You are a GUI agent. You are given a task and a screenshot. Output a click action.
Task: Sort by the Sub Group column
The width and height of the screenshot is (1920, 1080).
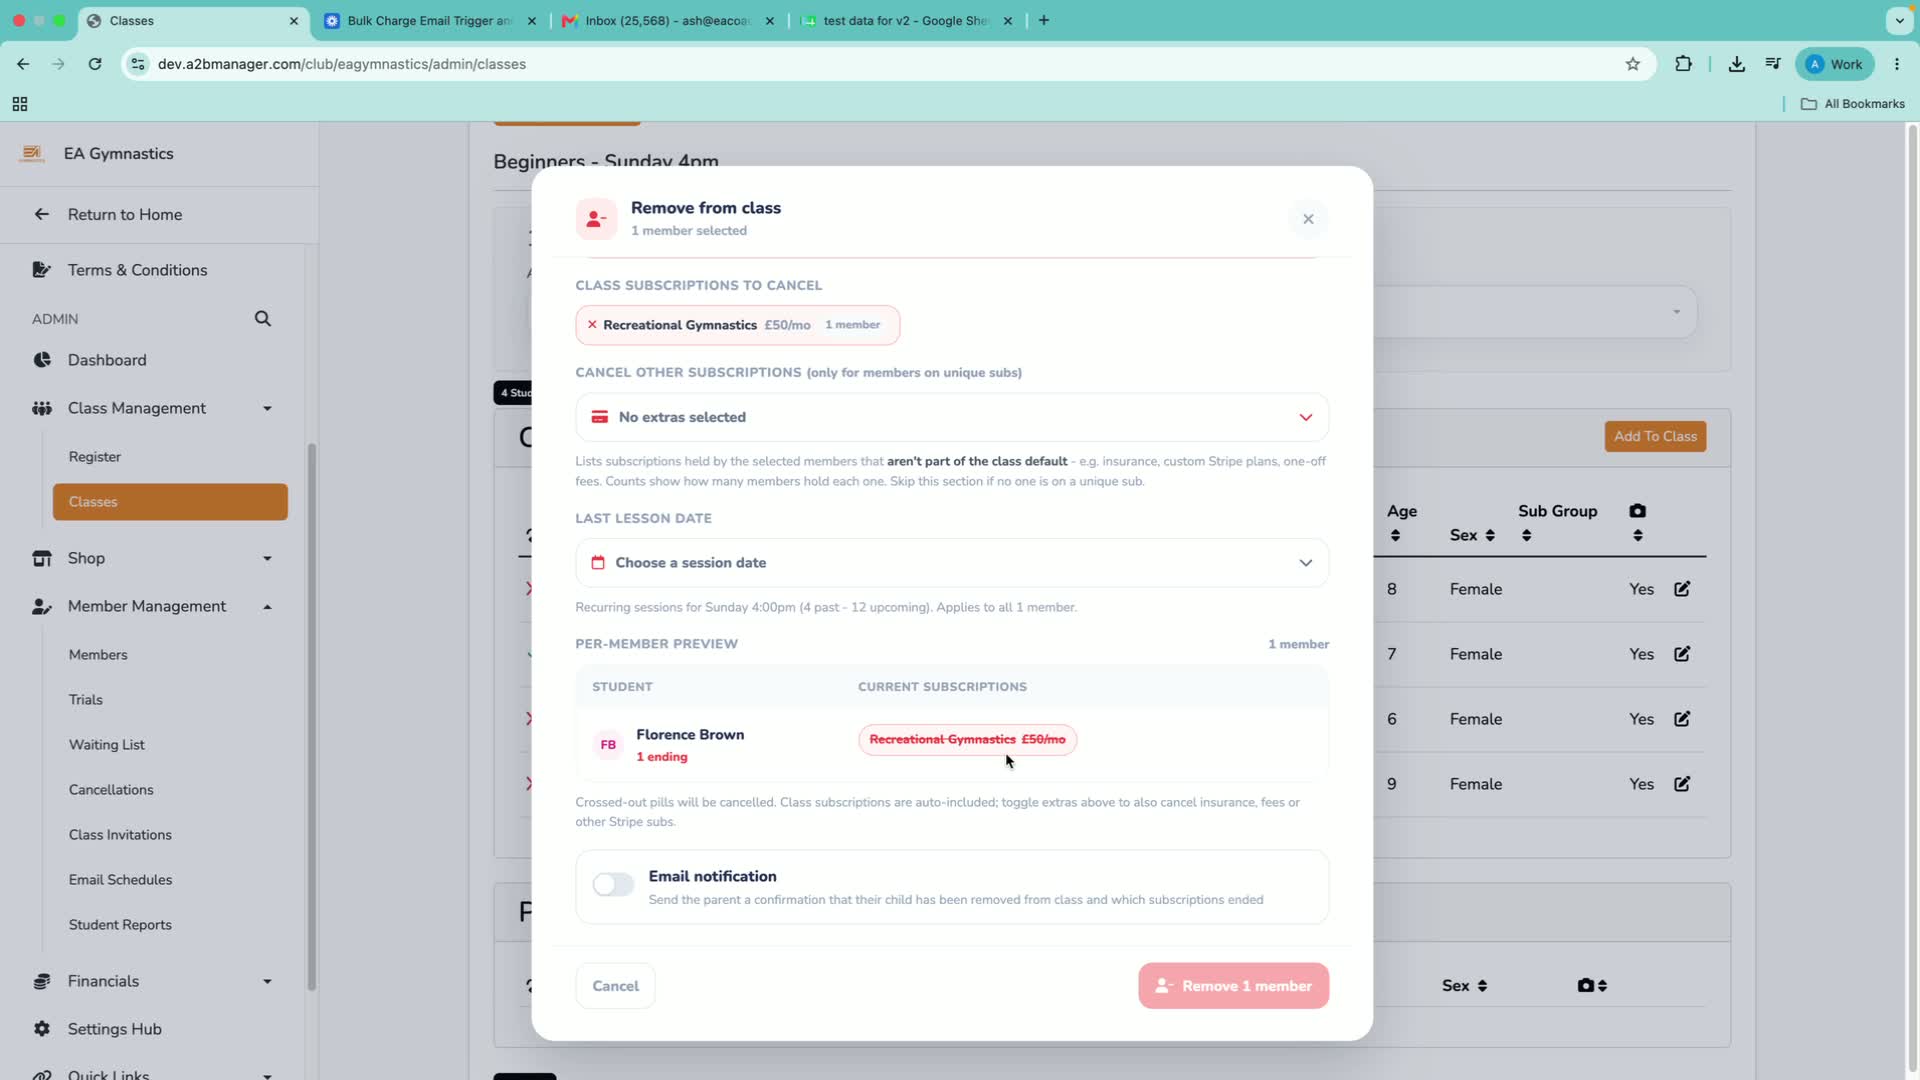pos(1526,536)
